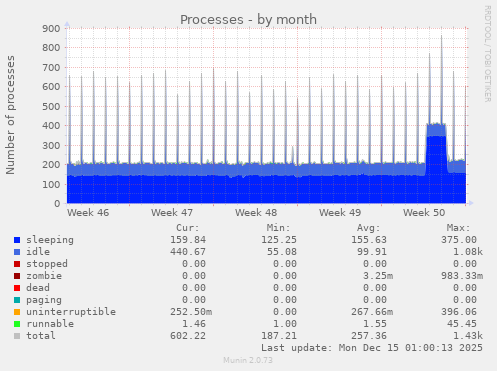This screenshot has width=497, height=371.
Task: Click the 'Week 47' axis label
Action: (172, 213)
